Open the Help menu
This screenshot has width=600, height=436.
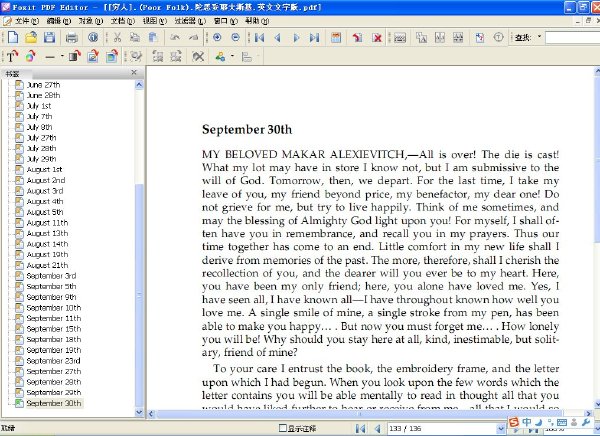(257, 21)
